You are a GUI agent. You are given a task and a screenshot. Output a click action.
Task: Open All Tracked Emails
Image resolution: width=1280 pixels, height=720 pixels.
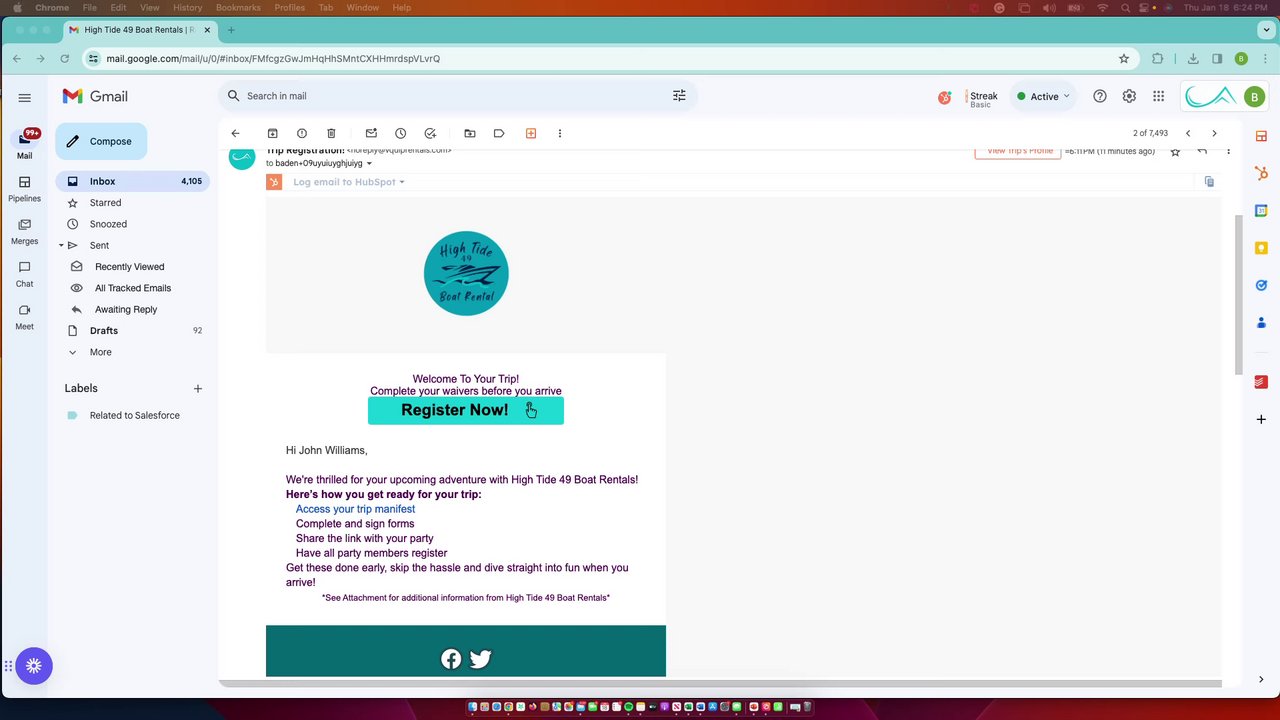point(133,288)
